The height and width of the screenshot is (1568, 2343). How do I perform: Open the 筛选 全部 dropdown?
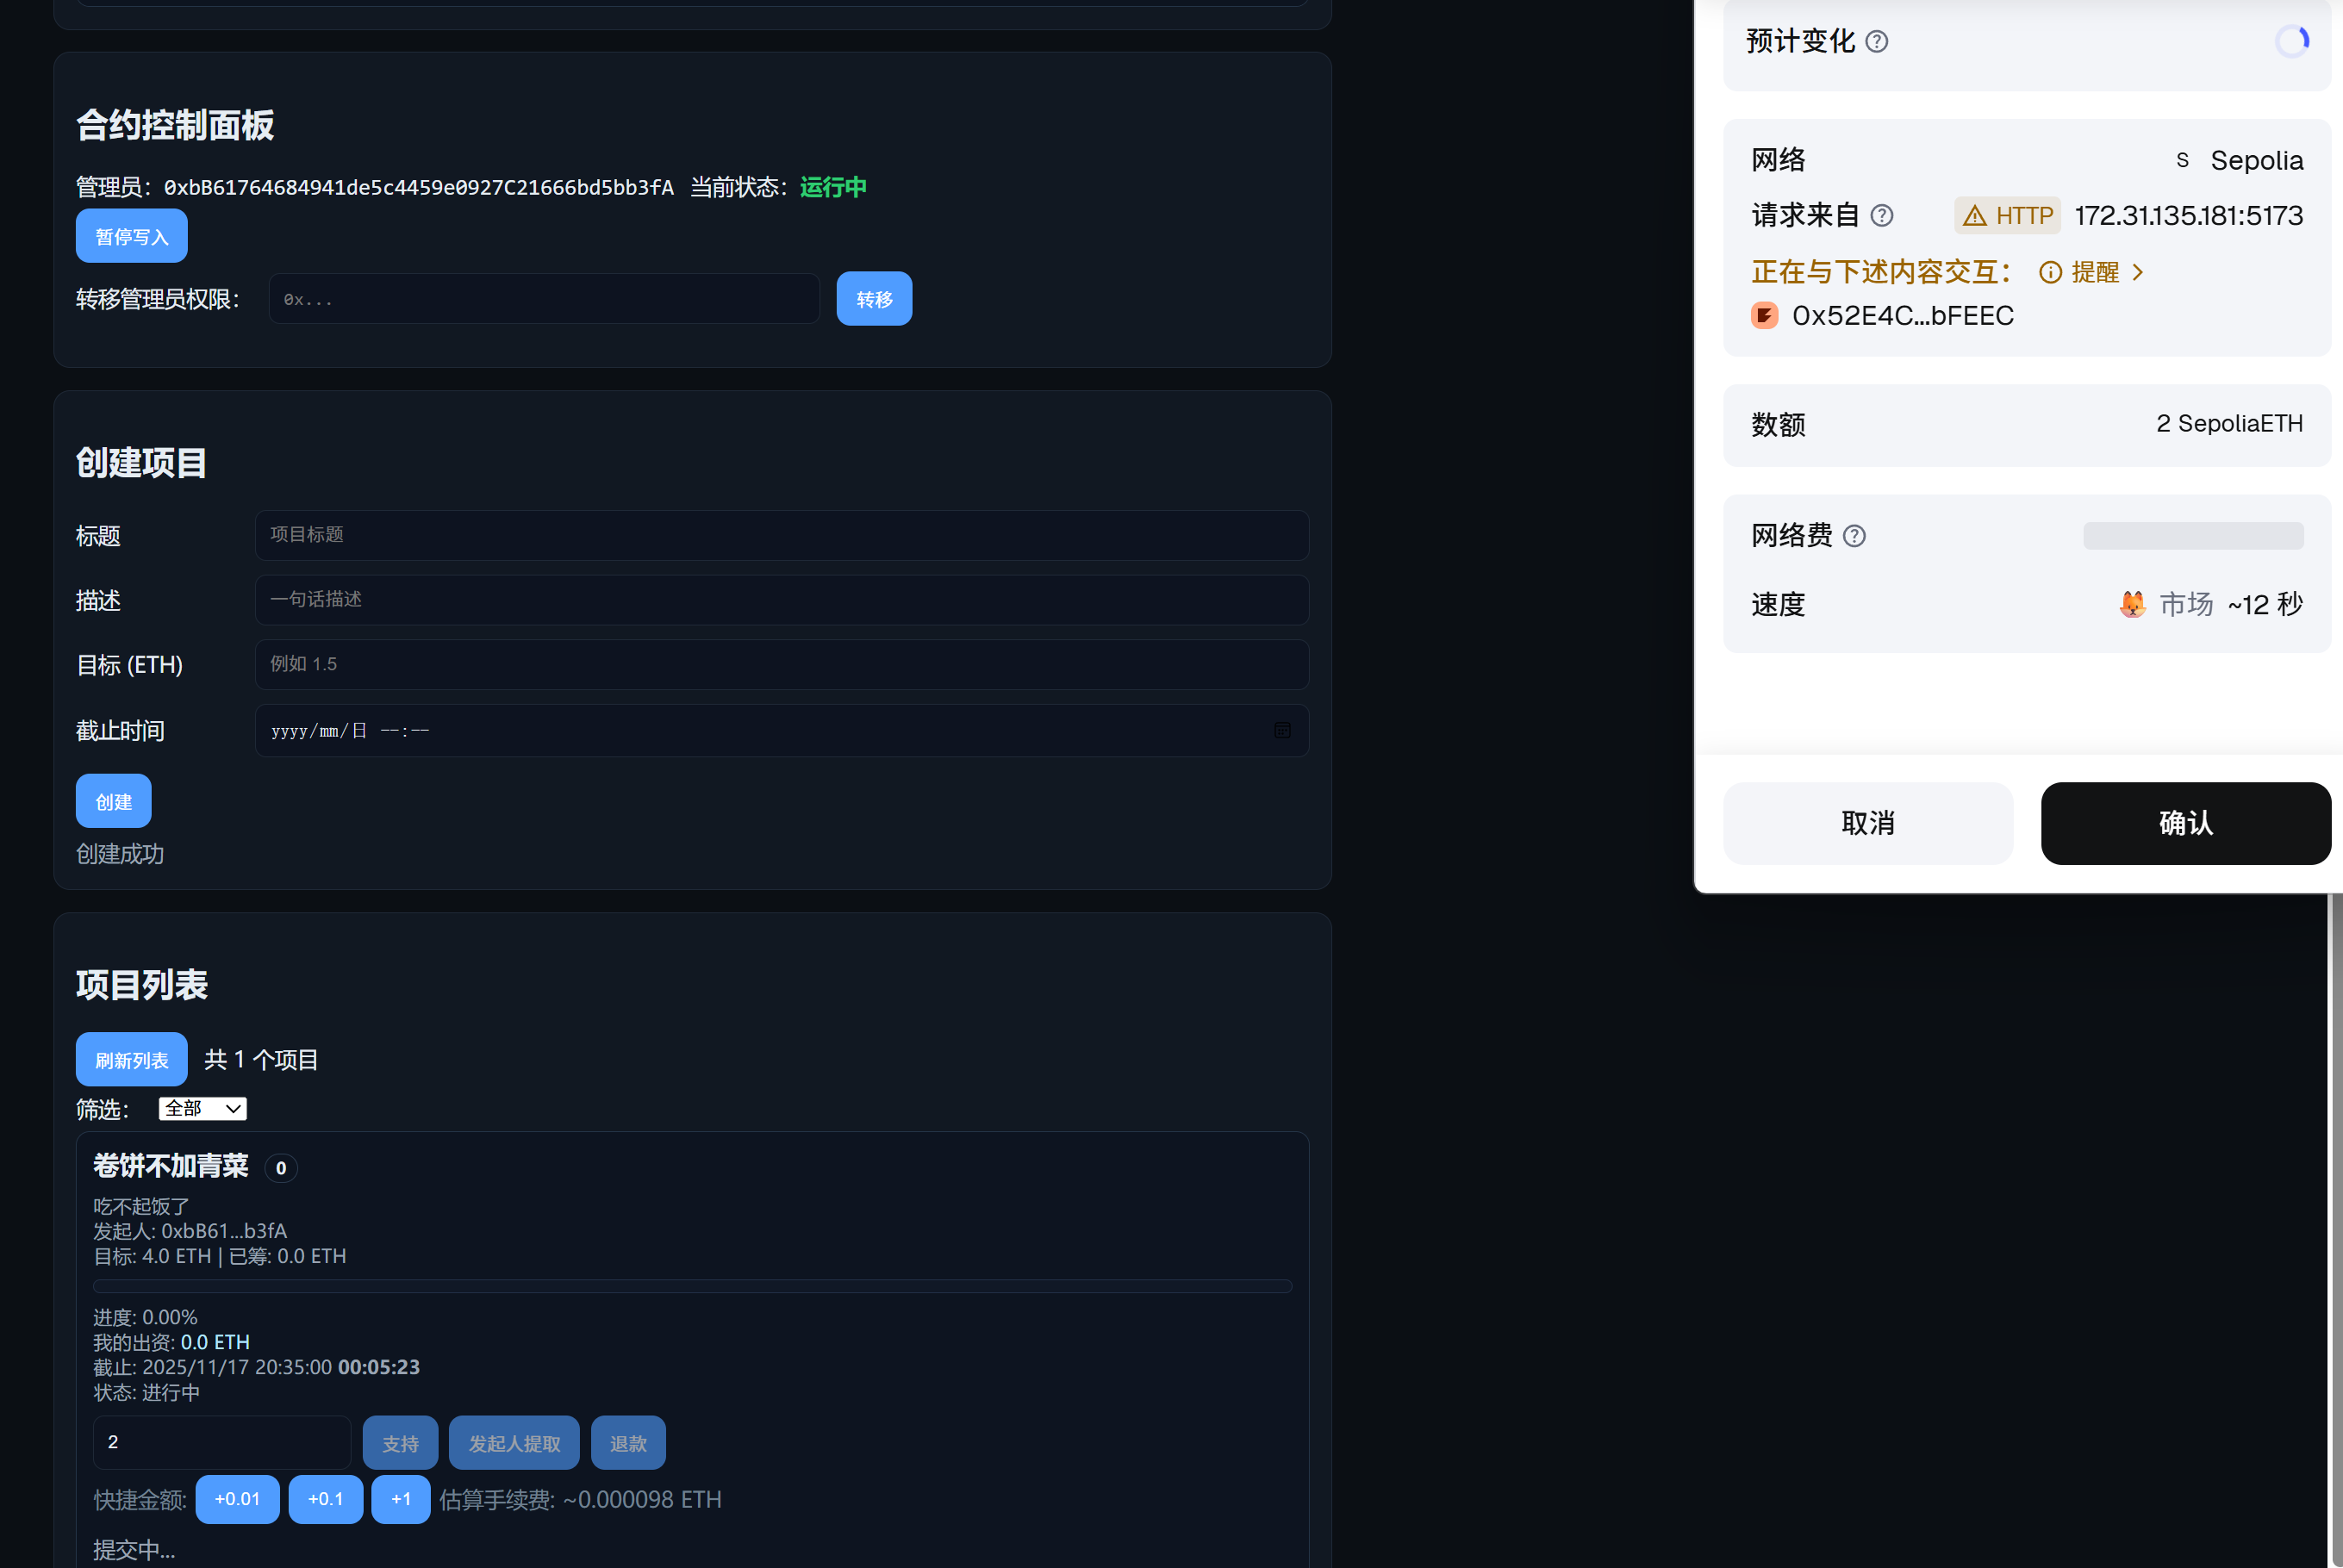pos(202,1108)
